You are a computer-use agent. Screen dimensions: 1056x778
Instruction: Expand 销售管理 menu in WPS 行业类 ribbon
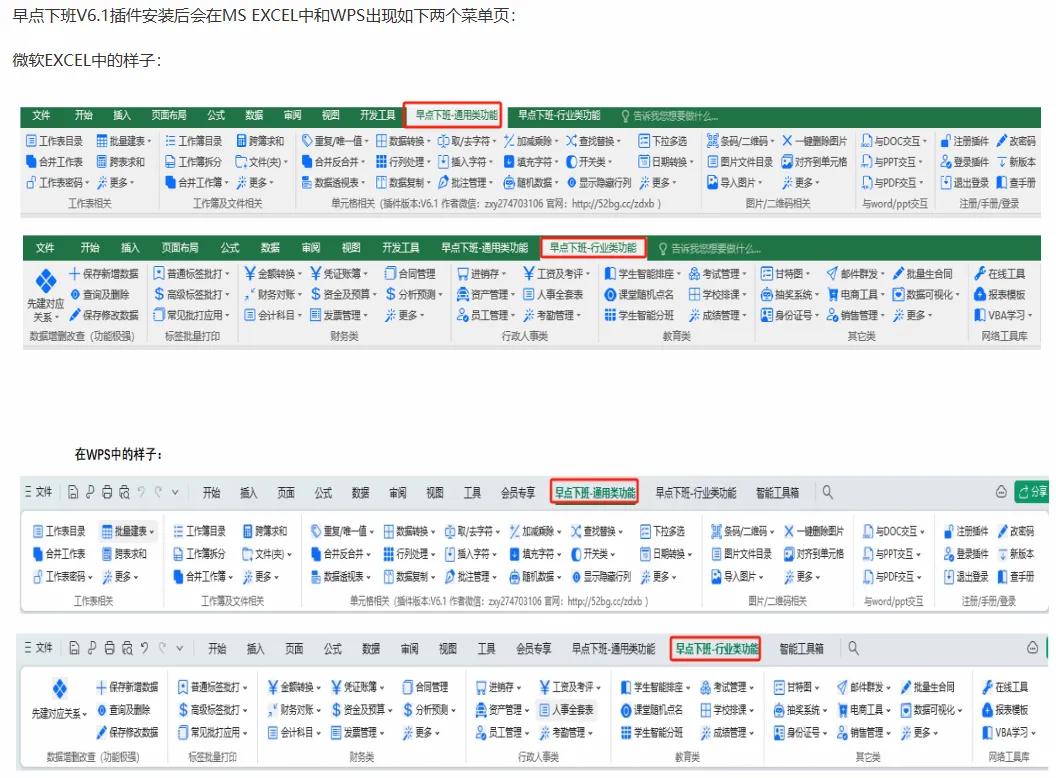click(865, 732)
